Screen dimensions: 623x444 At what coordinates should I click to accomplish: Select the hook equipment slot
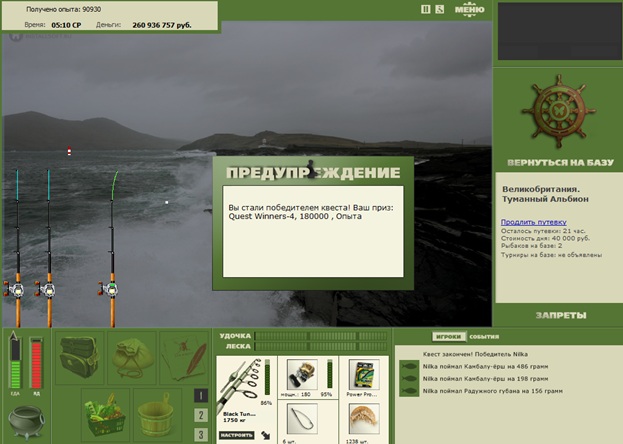302,419
